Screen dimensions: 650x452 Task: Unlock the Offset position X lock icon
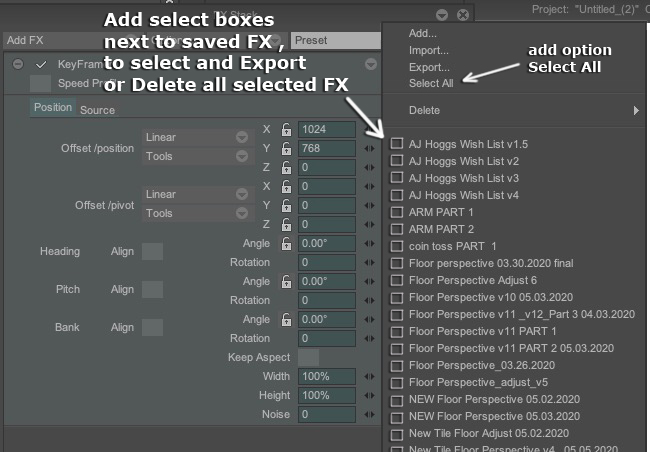[286, 129]
